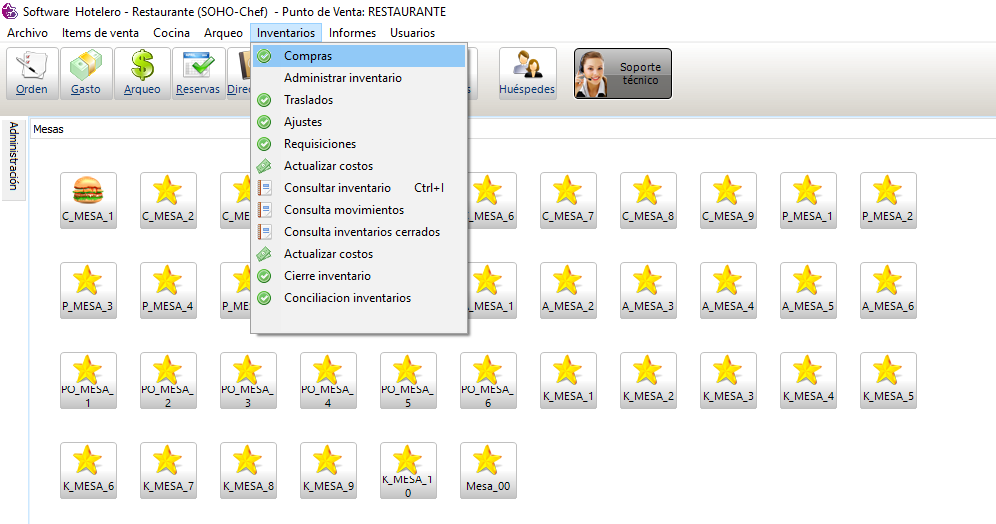The image size is (996, 524).
Task: Expand the Archivo menu
Action: [27, 33]
